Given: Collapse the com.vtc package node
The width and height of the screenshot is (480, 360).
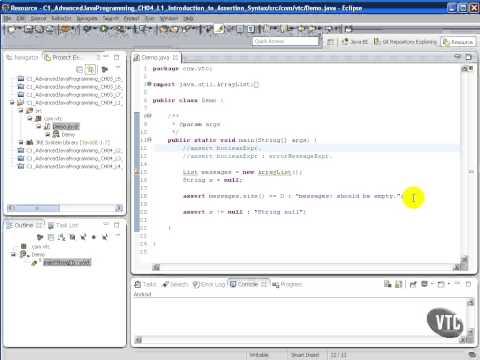Looking at the screenshot, I should click(30, 119).
